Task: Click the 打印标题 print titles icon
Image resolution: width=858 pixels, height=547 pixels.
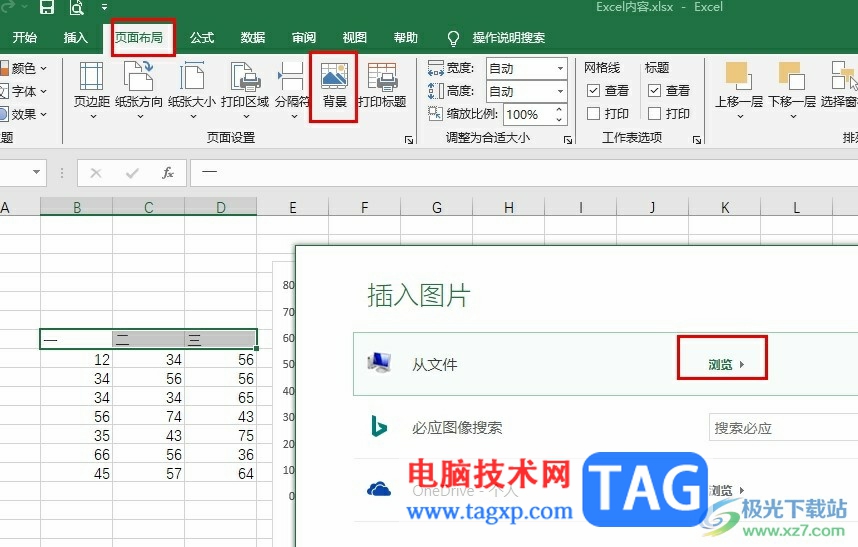Action: tap(382, 76)
